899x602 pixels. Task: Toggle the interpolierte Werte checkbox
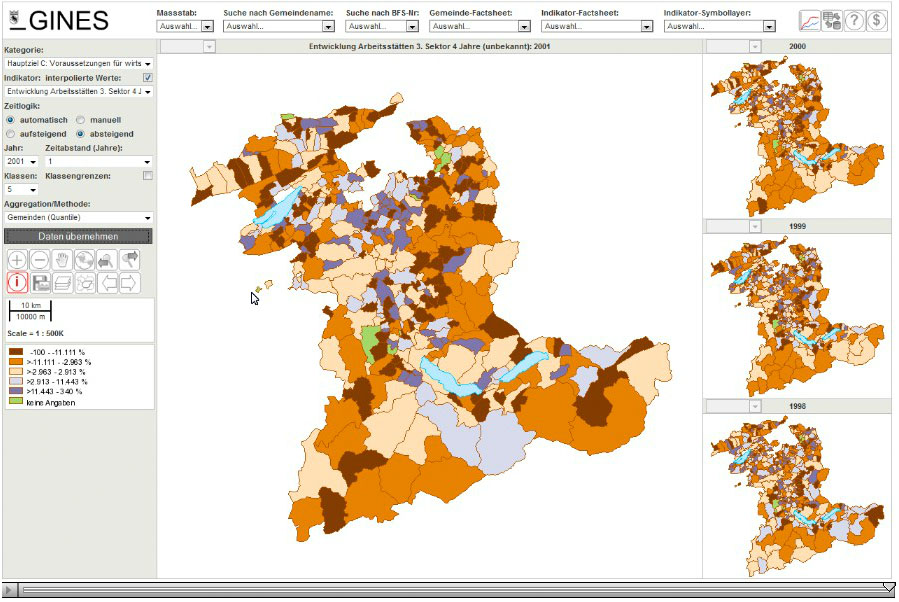148,78
